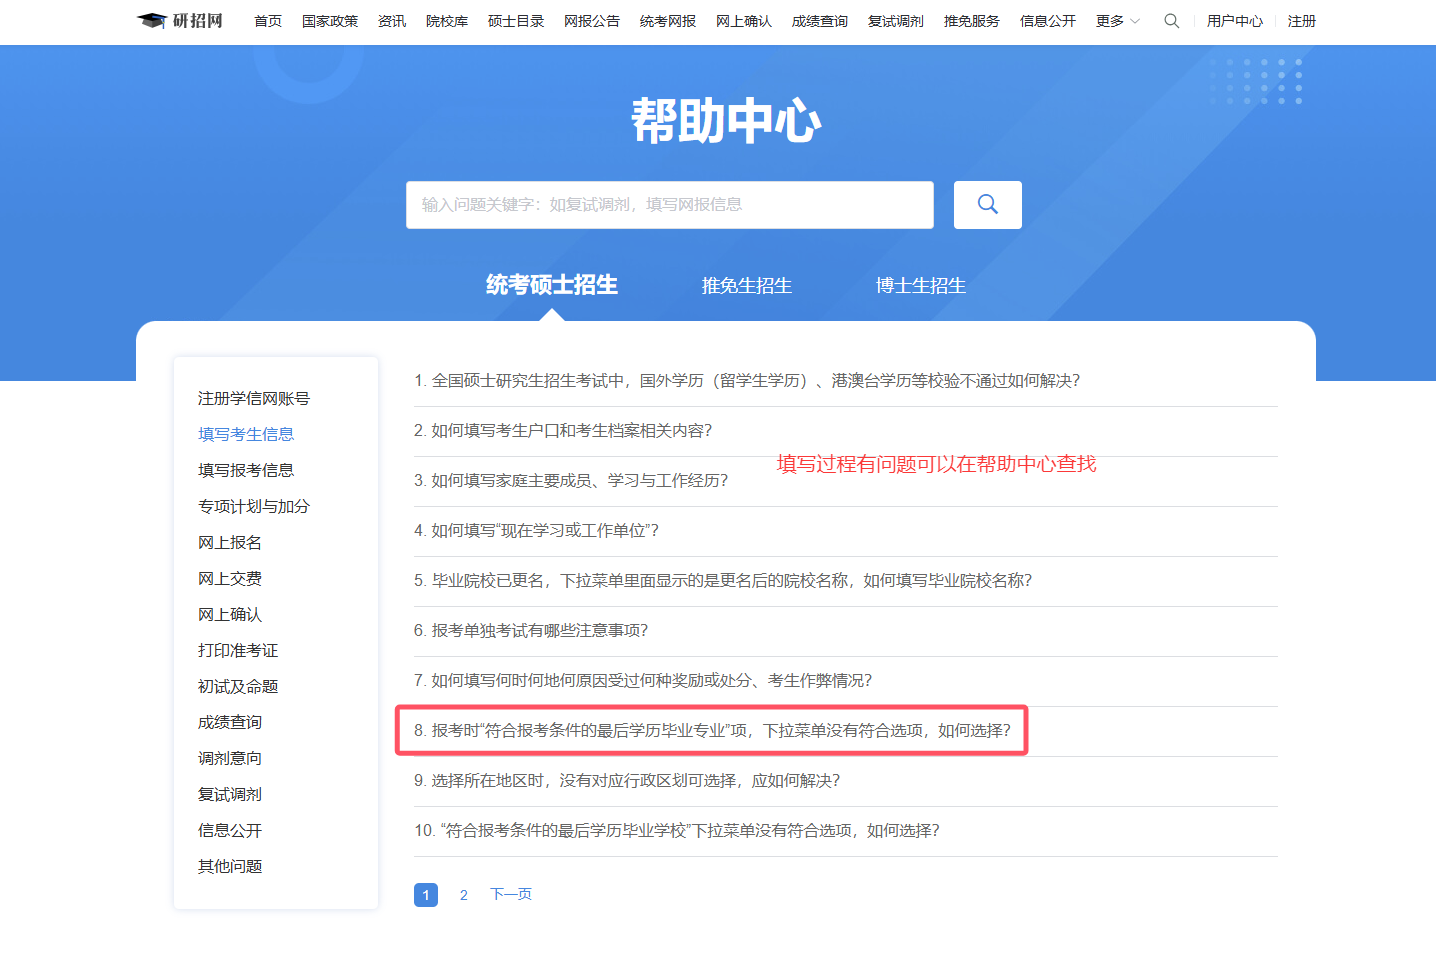Open 用户中心 link

1234,21
